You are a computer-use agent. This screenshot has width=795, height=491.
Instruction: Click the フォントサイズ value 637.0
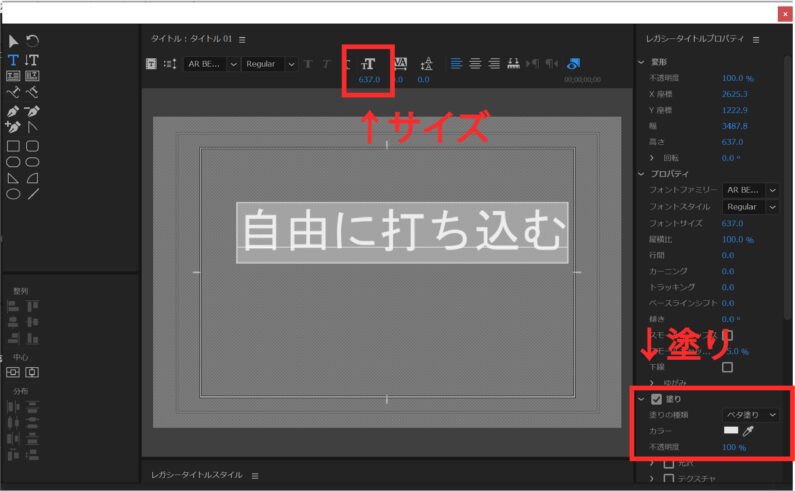pos(735,223)
